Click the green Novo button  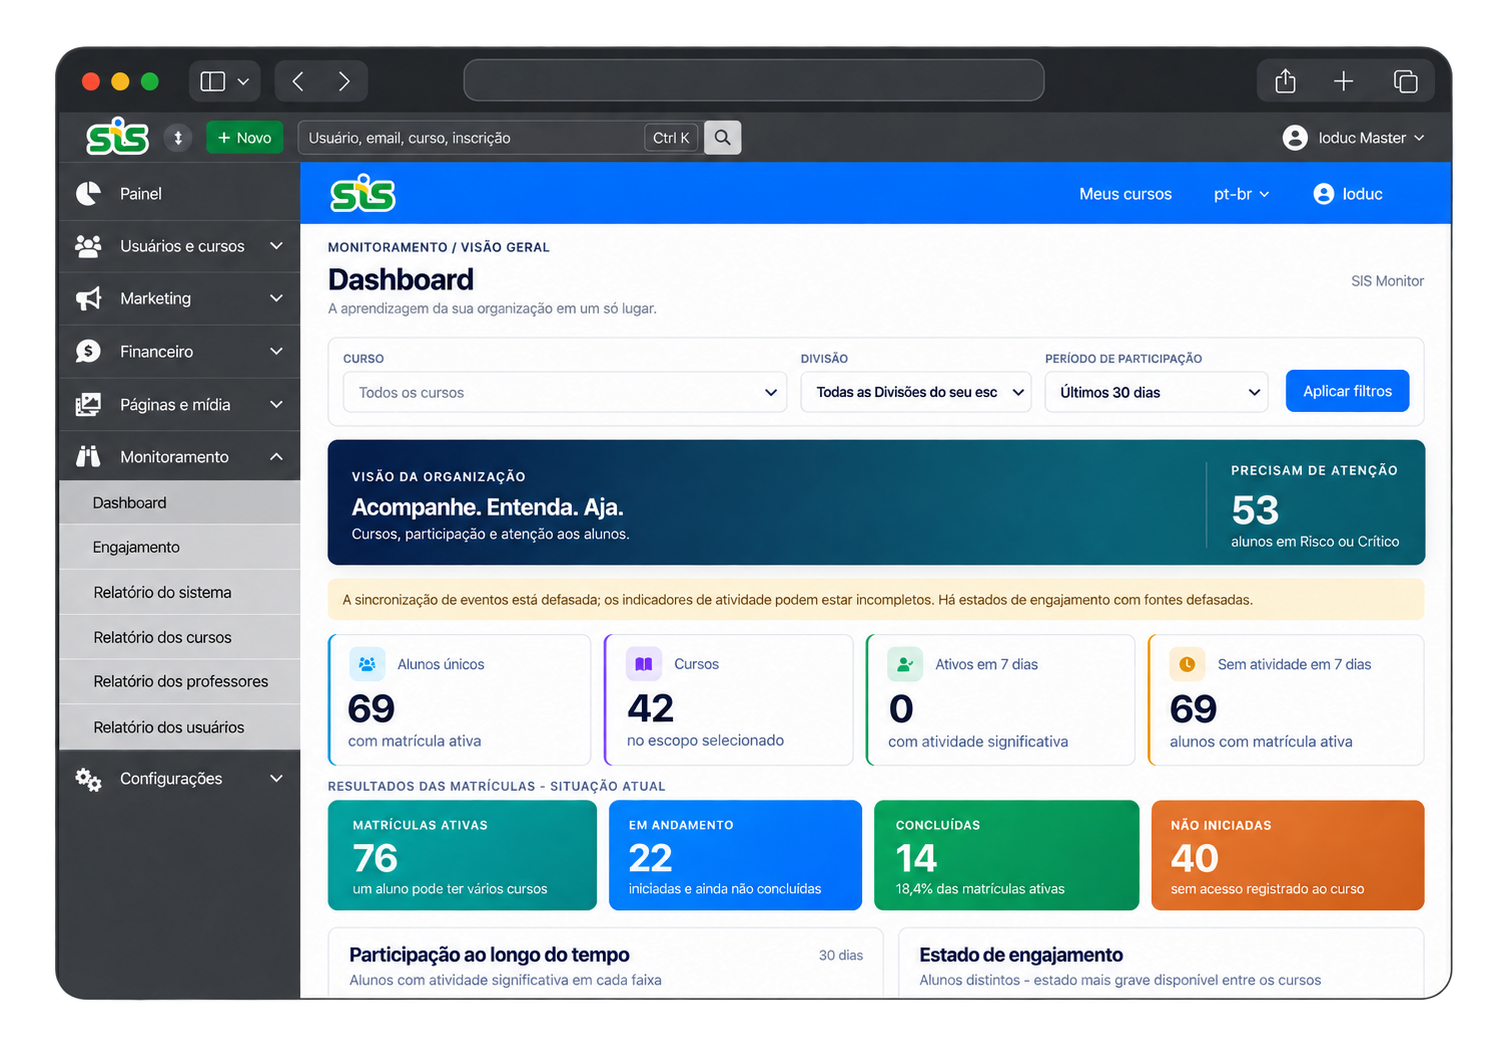tap(245, 138)
